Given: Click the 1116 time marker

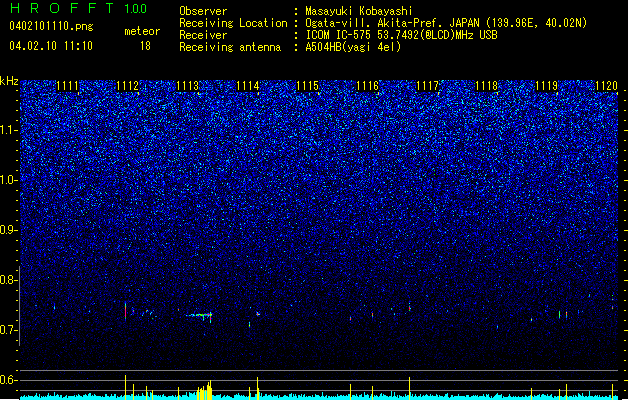Looking at the screenshot, I should tap(367, 86).
